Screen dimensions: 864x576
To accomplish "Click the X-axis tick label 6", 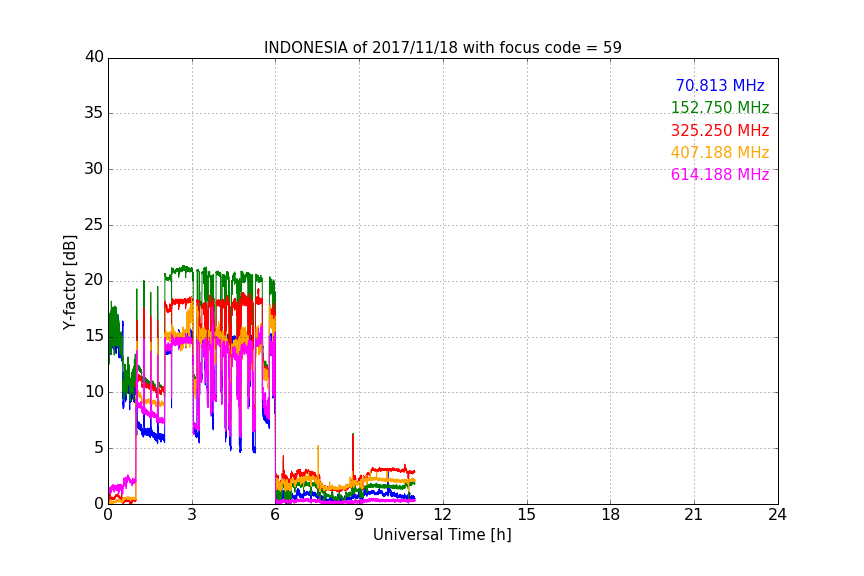I will coord(276,515).
